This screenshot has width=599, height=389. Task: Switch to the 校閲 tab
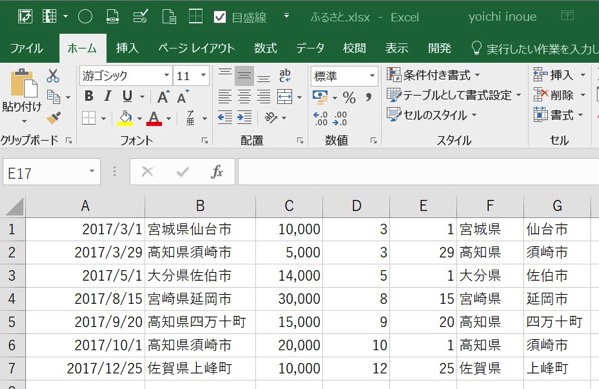pos(354,48)
